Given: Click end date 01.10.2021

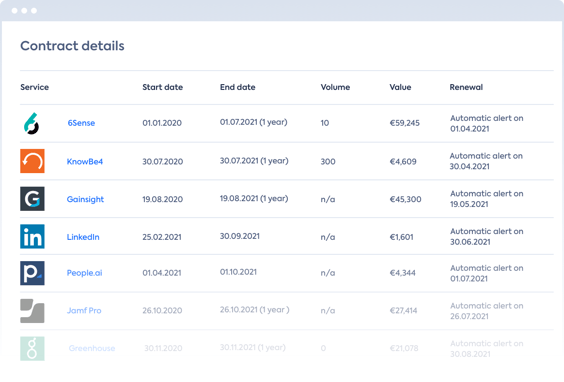Looking at the screenshot, I should pyautogui.click(x=238, y=272).
